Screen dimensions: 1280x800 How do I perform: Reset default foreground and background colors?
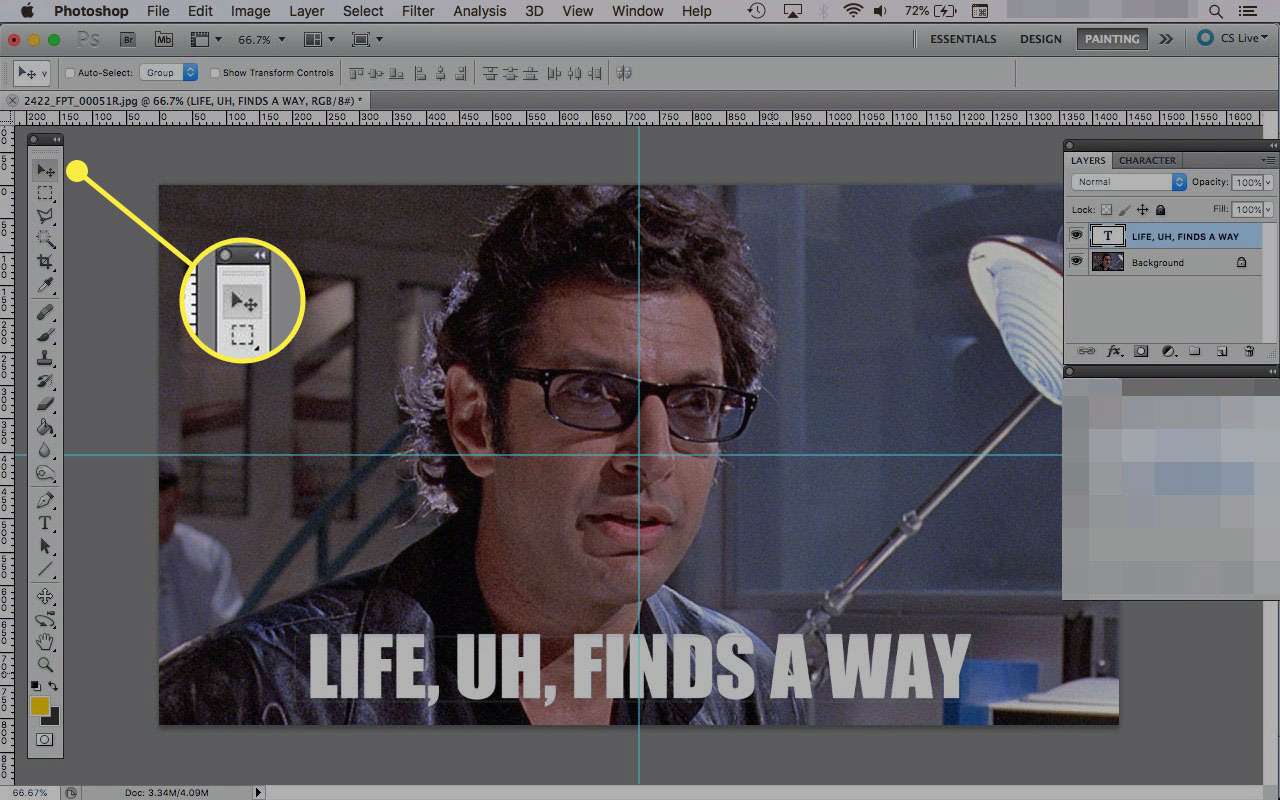[x=36, y=686]
